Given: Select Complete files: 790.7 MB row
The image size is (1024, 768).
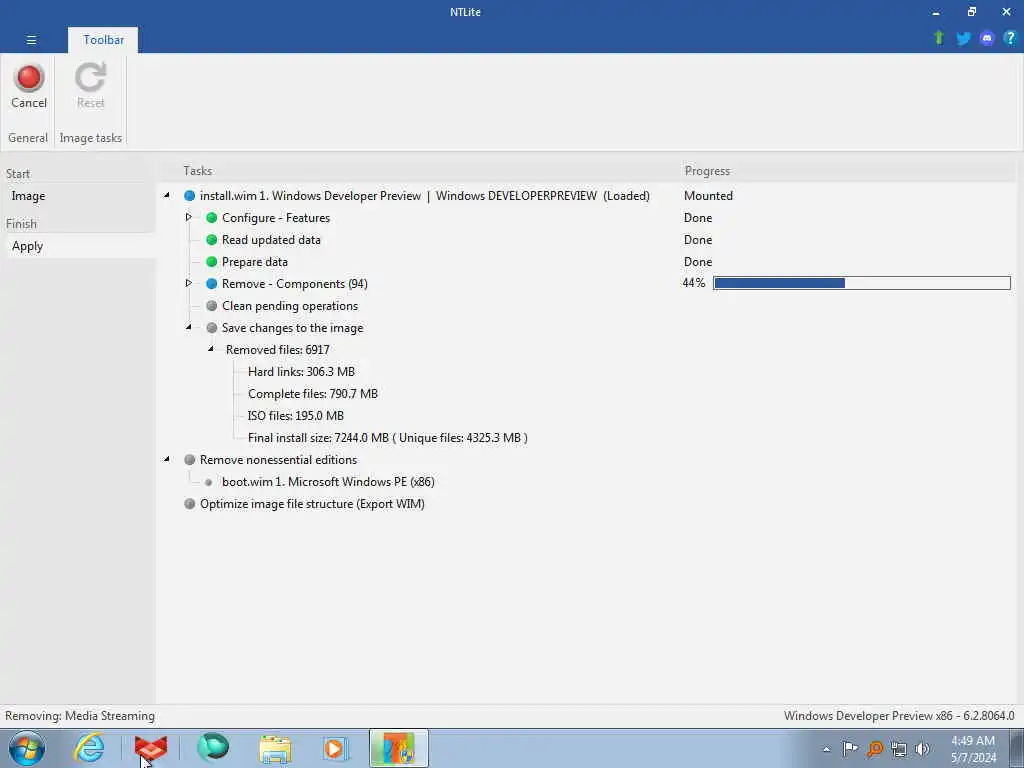Looking at the screenshot, I should tap(313, 394).
